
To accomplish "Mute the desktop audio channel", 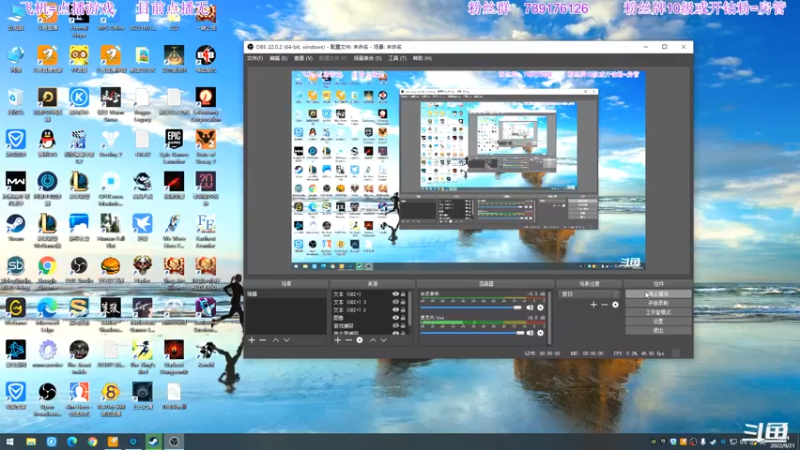I will click(x=530, y=308).
